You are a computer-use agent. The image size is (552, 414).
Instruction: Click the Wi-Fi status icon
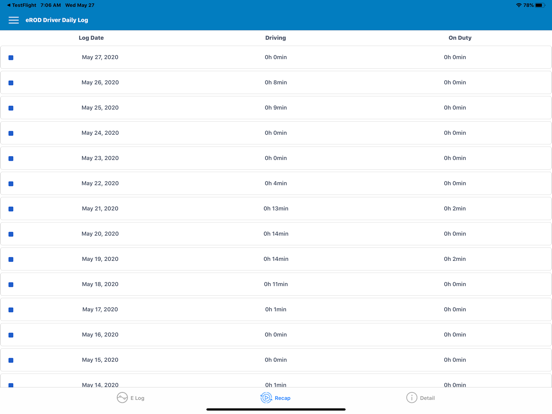tap(519, 5)
